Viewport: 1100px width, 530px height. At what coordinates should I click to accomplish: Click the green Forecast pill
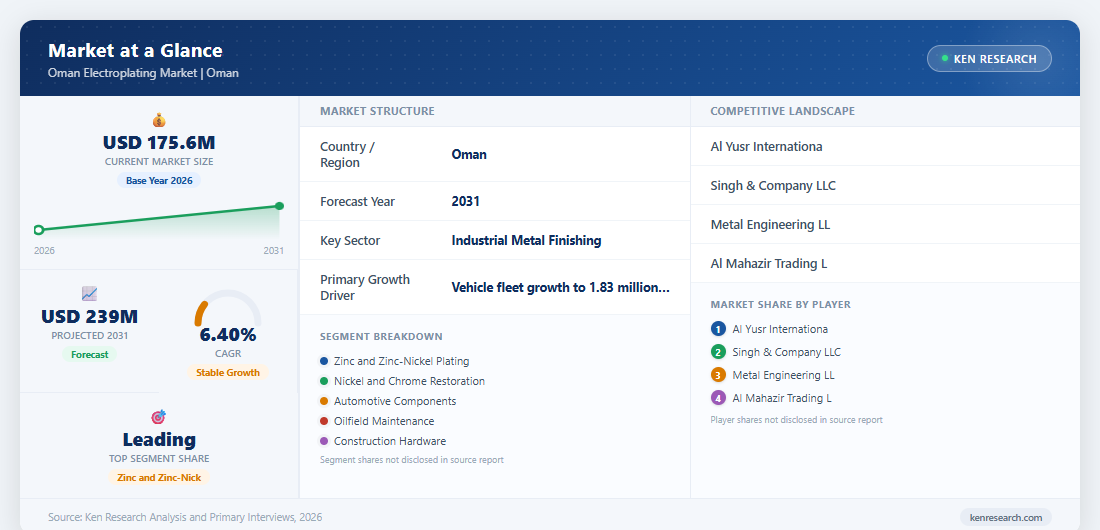click(90, 355)
